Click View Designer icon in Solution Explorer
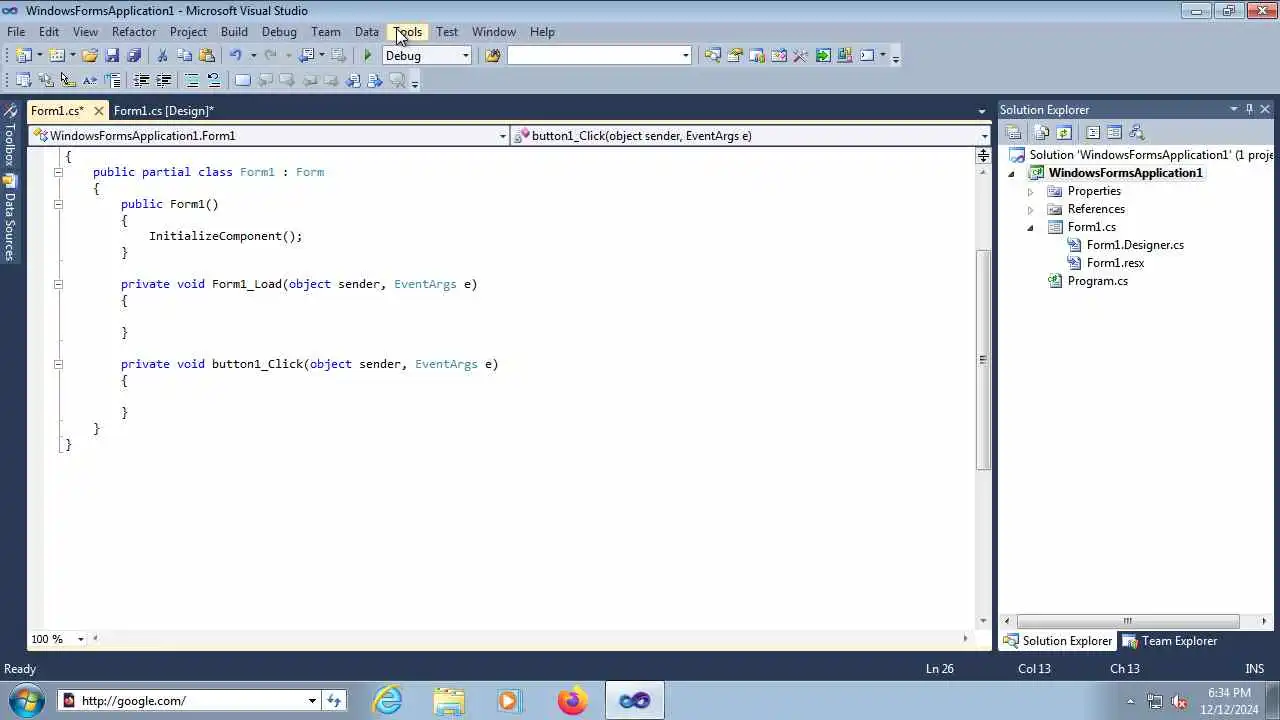This screenshot has width=1280, height=720. 1114,133
